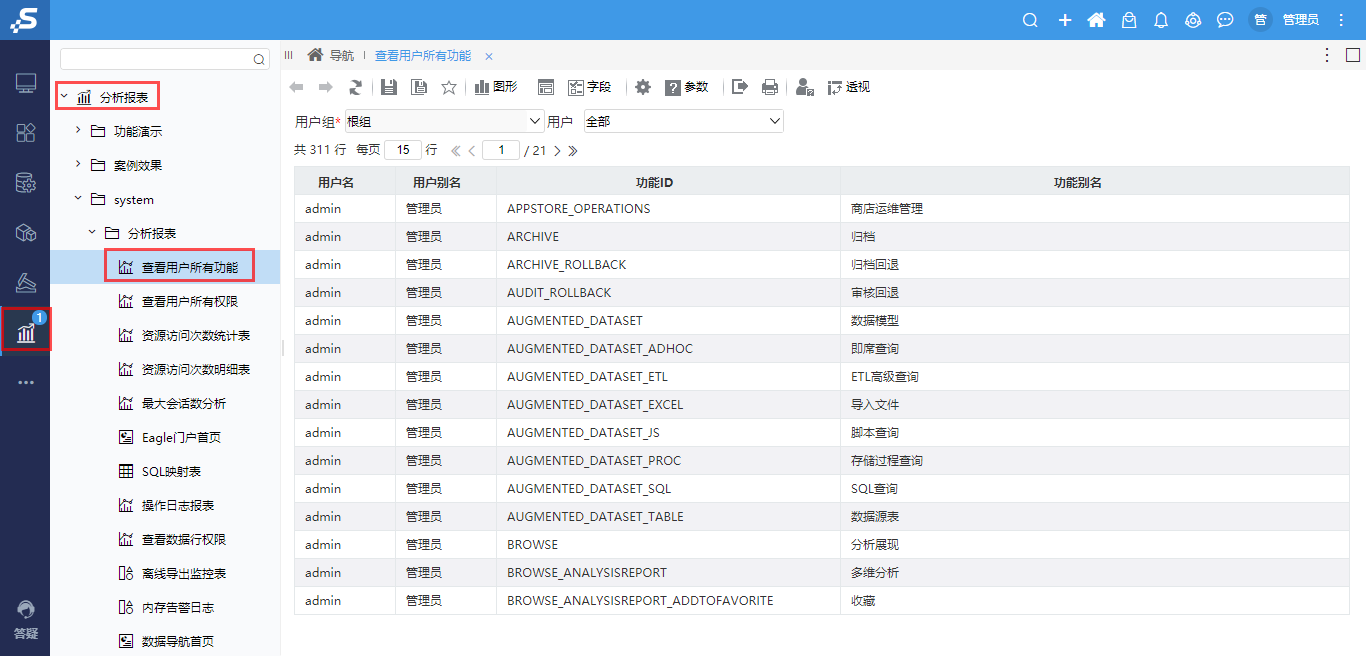Click the 答疑 support icon
This screenshot has height=656, width=1366.
click(x=26, y=620)
